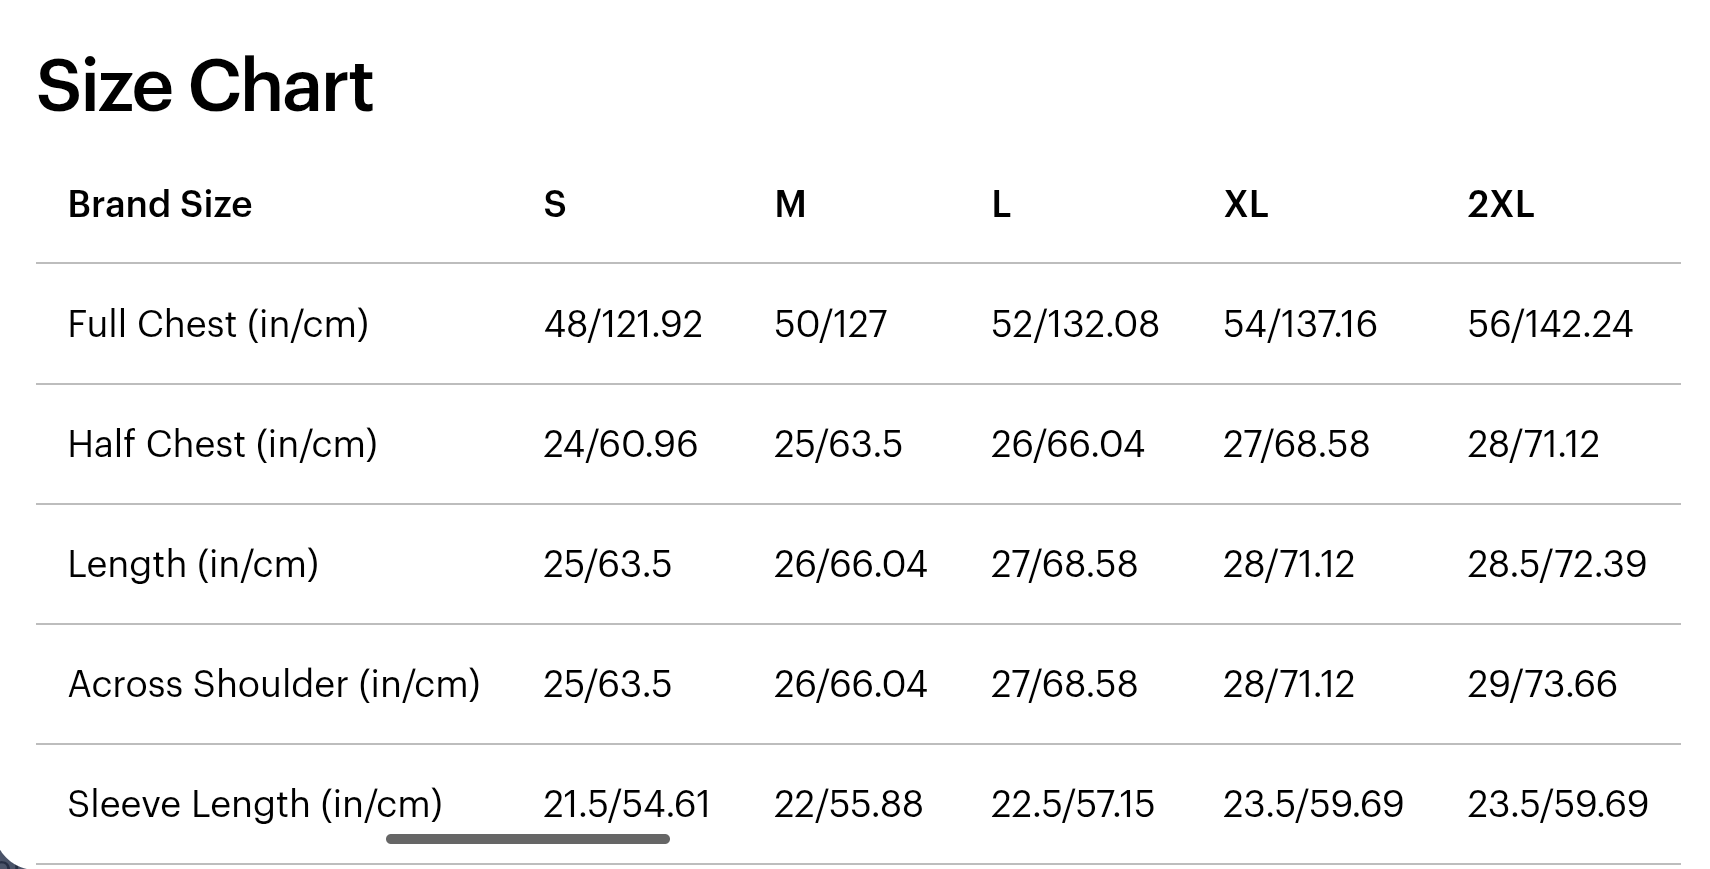This screenshot has width=1710, height=869.
Task: Click the 26/66.04 half chest value for L
Action: pyautogui.click(x=1068, y=444)
